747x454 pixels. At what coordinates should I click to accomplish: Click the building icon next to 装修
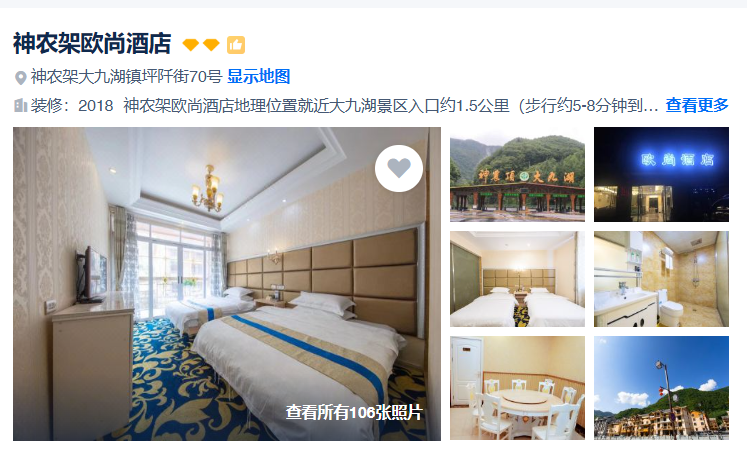[20, 105]
